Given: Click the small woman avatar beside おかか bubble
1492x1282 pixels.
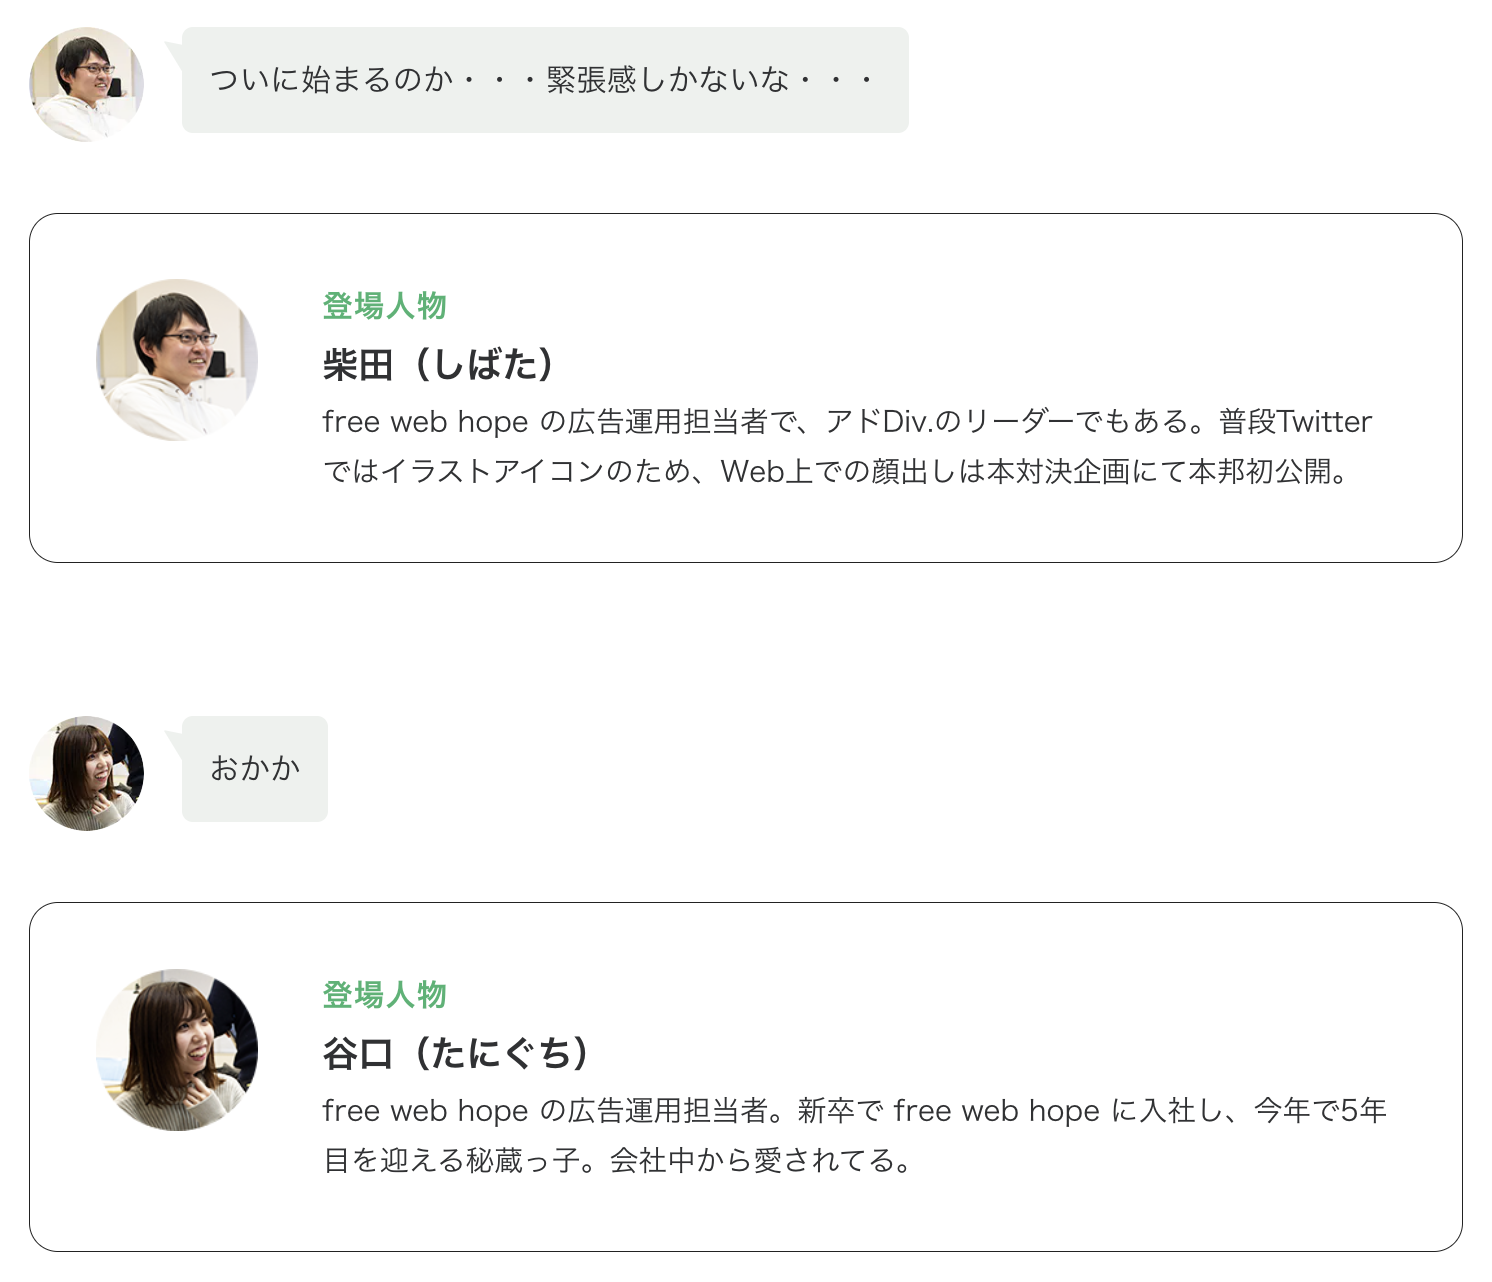Looking at the screenshot, I should coord(87,773).
